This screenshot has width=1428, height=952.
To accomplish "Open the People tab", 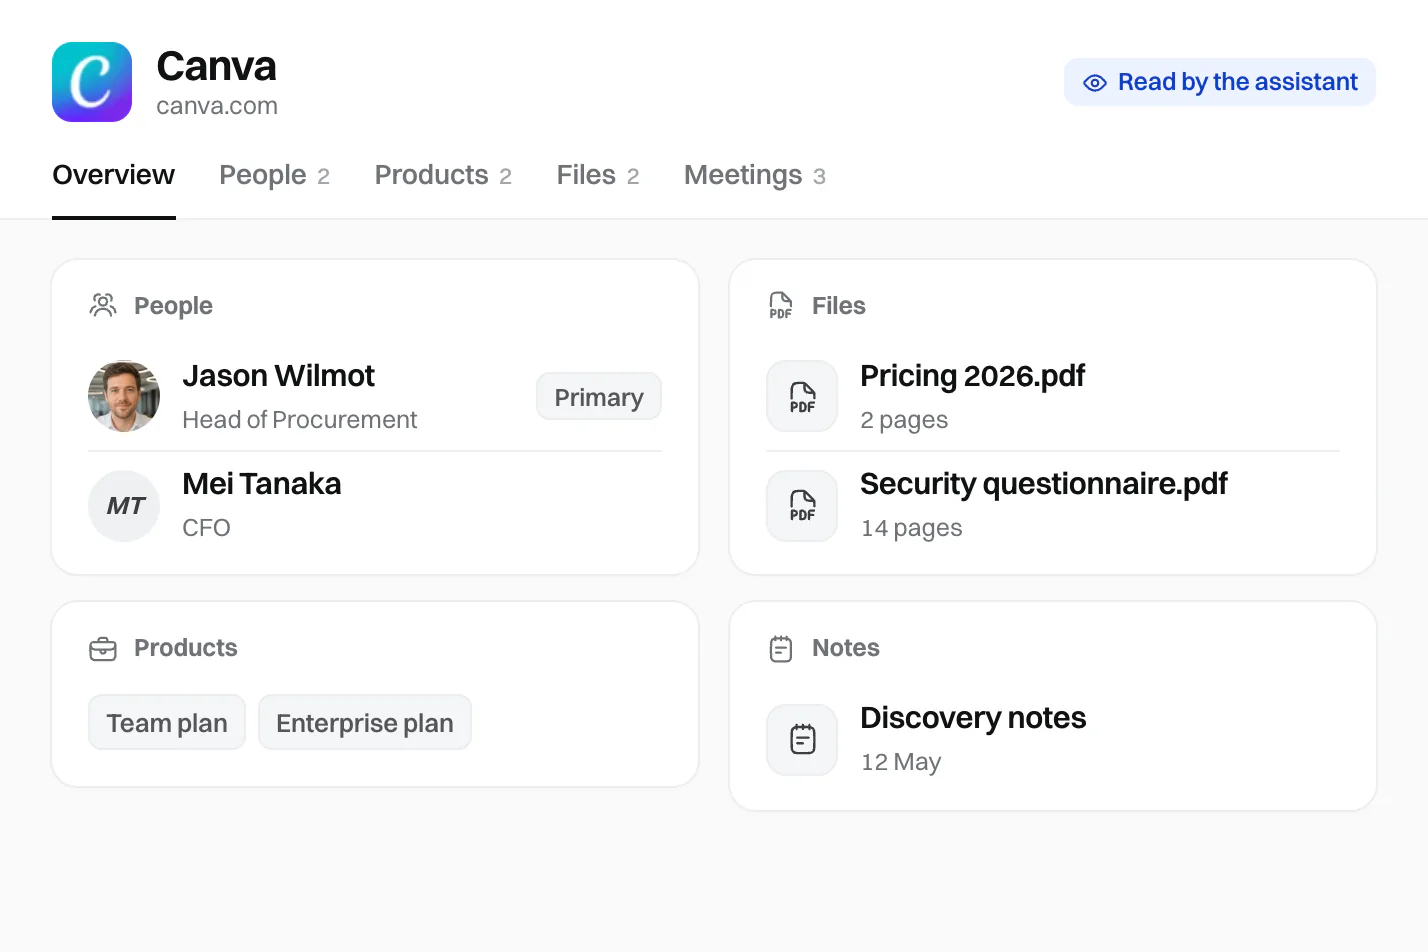I will click(x=274, y=176).
